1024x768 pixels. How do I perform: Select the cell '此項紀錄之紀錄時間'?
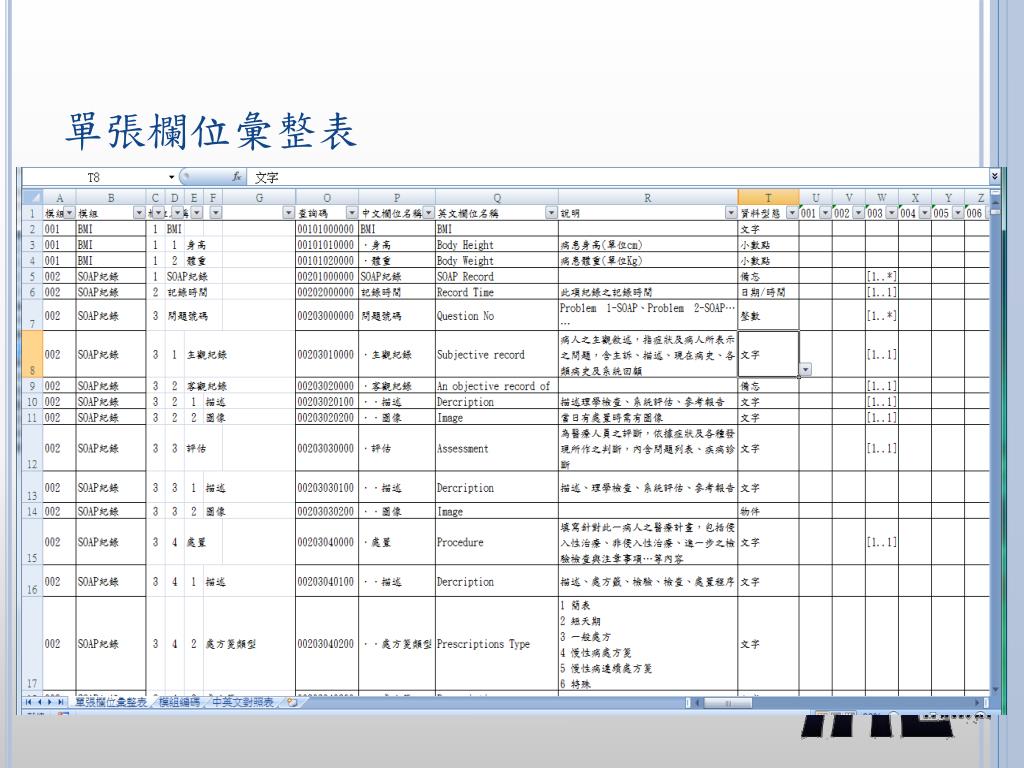point(648,292)
